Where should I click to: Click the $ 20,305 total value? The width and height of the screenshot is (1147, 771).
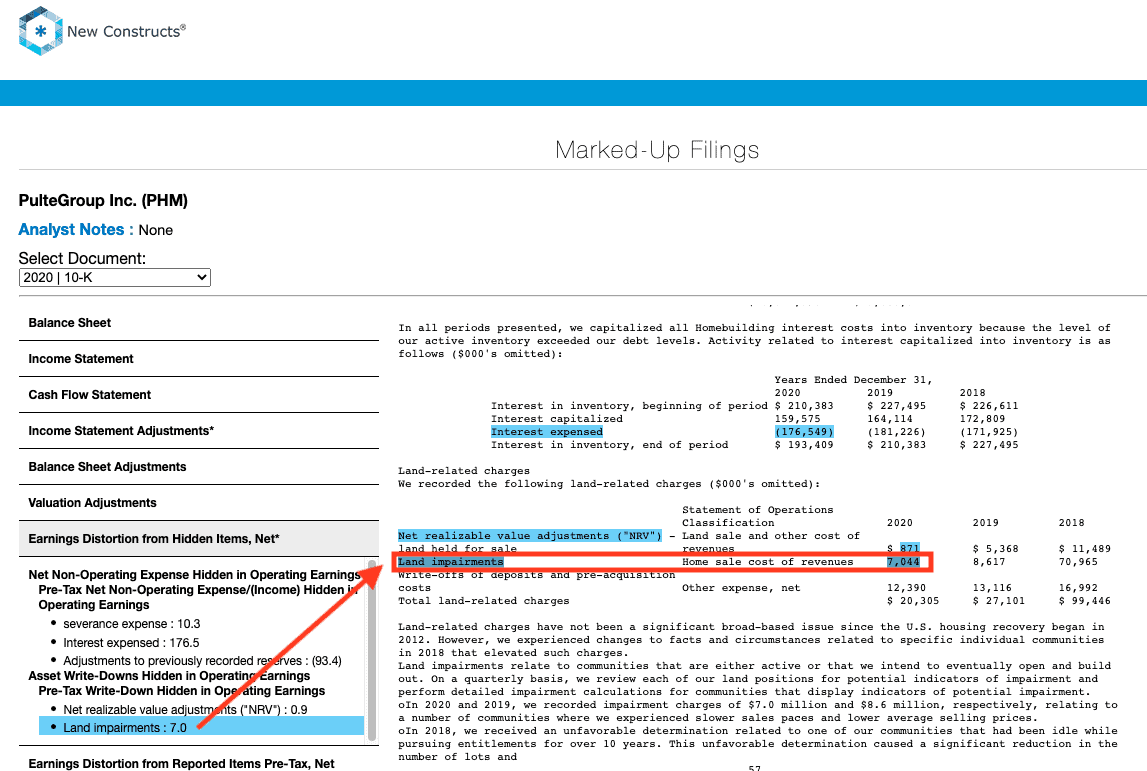click(x=913, y=601)
